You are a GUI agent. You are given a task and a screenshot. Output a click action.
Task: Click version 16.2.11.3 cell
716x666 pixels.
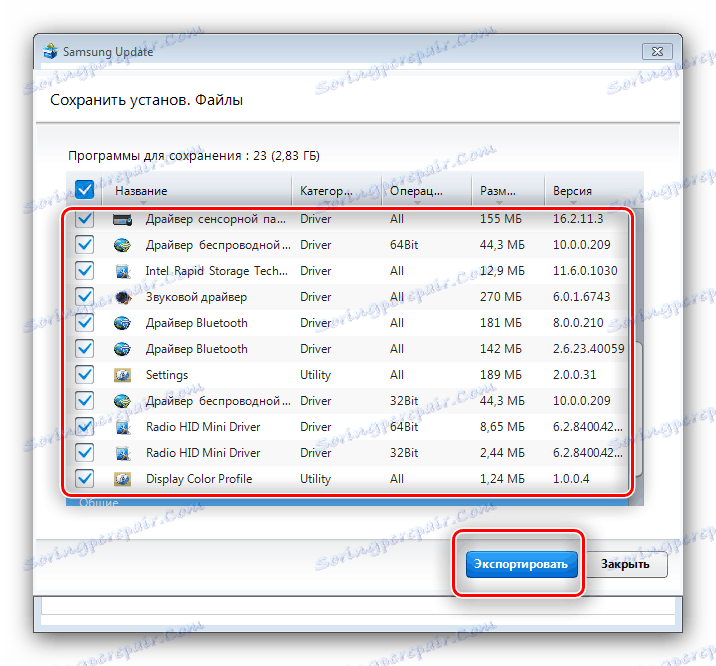coord(578,219)
